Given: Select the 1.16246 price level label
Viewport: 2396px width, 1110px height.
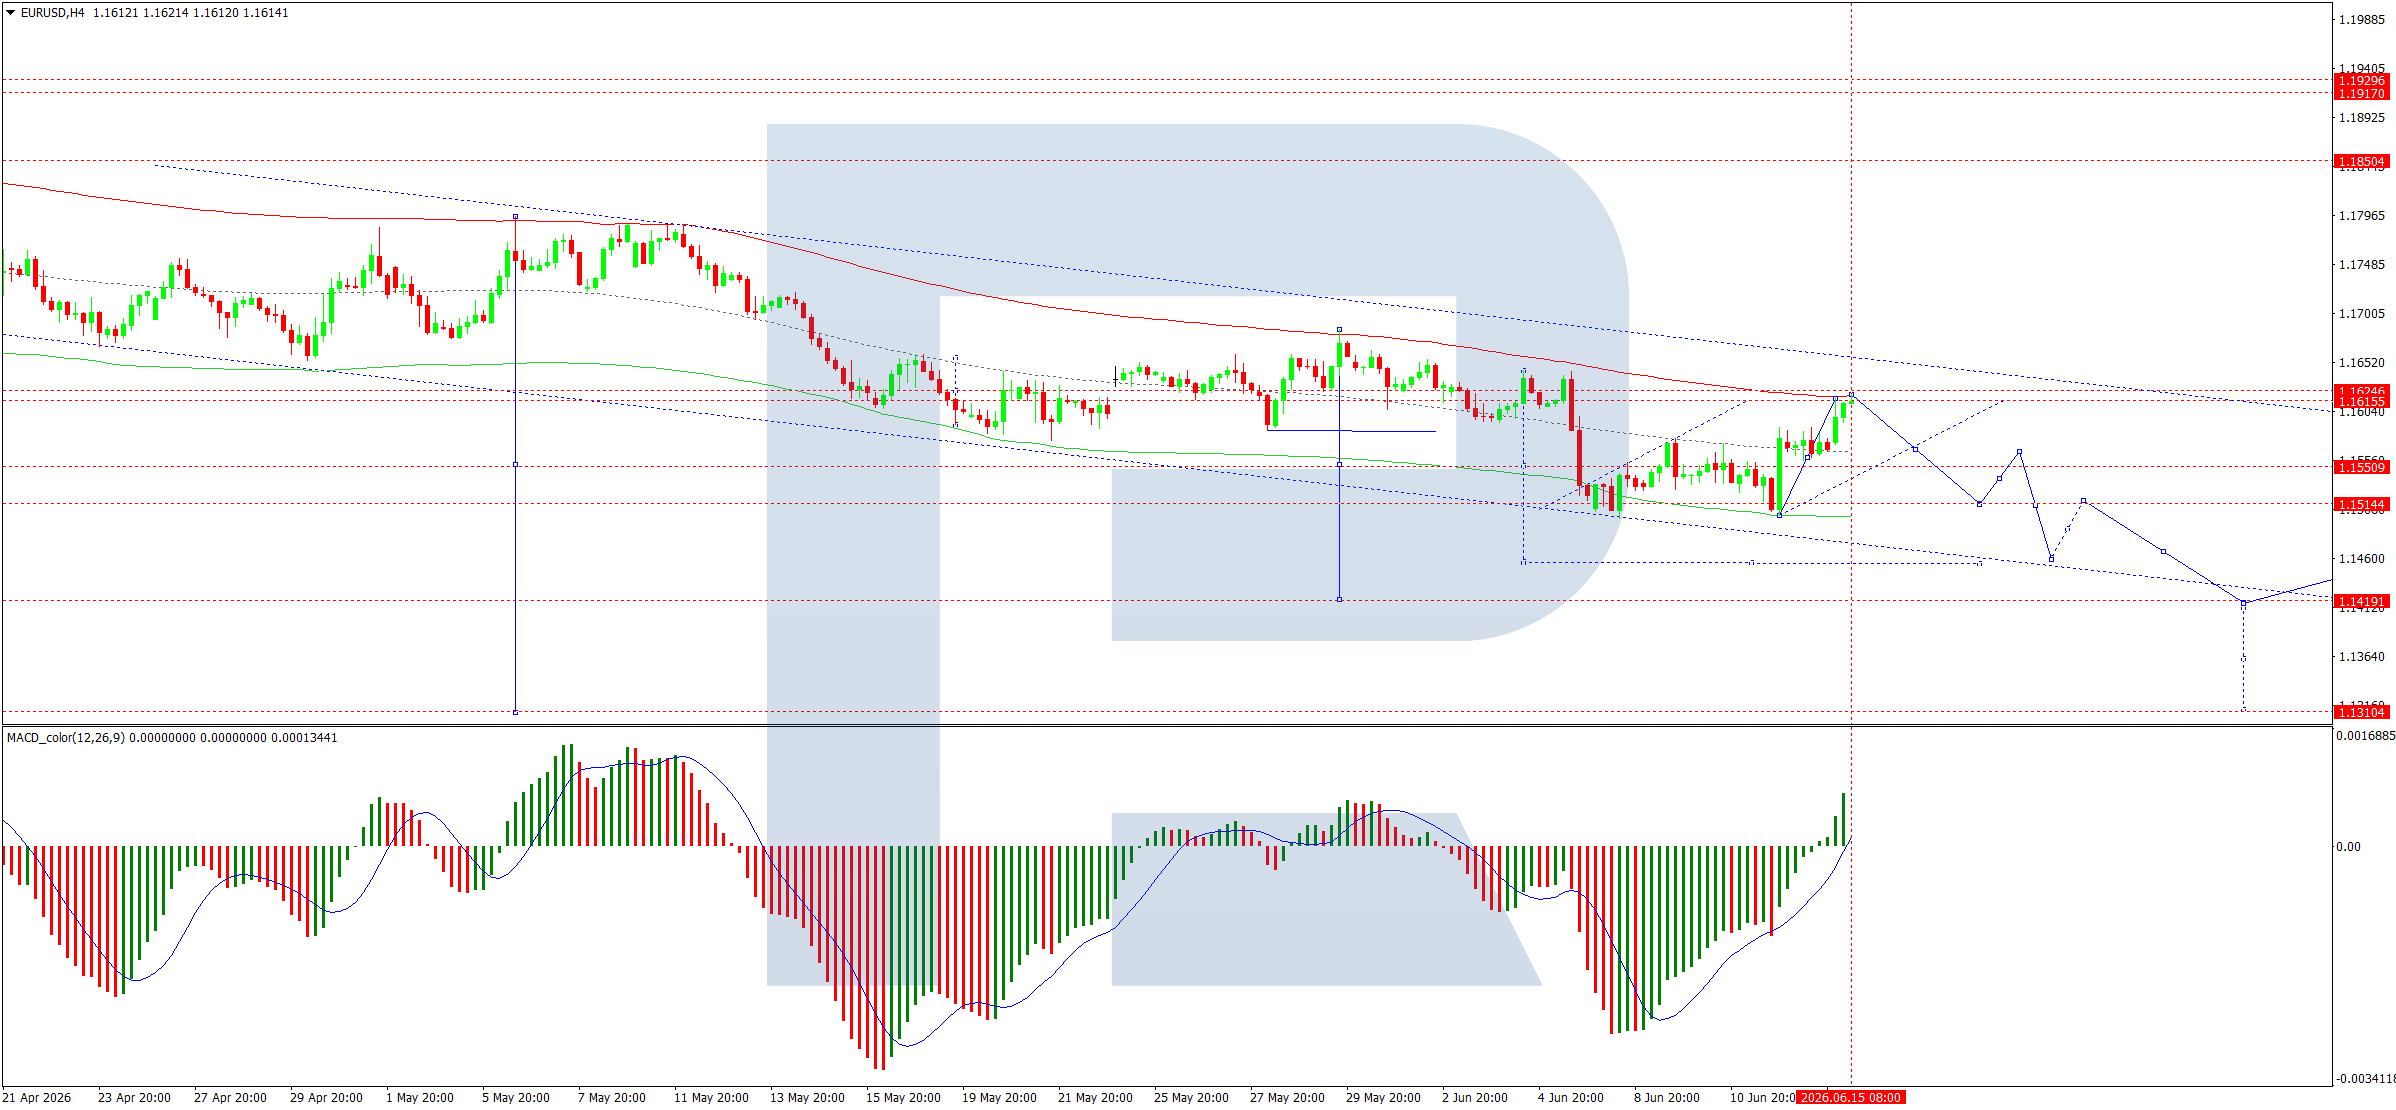Looking at the screenshot, I should [x=2361, y=391].
